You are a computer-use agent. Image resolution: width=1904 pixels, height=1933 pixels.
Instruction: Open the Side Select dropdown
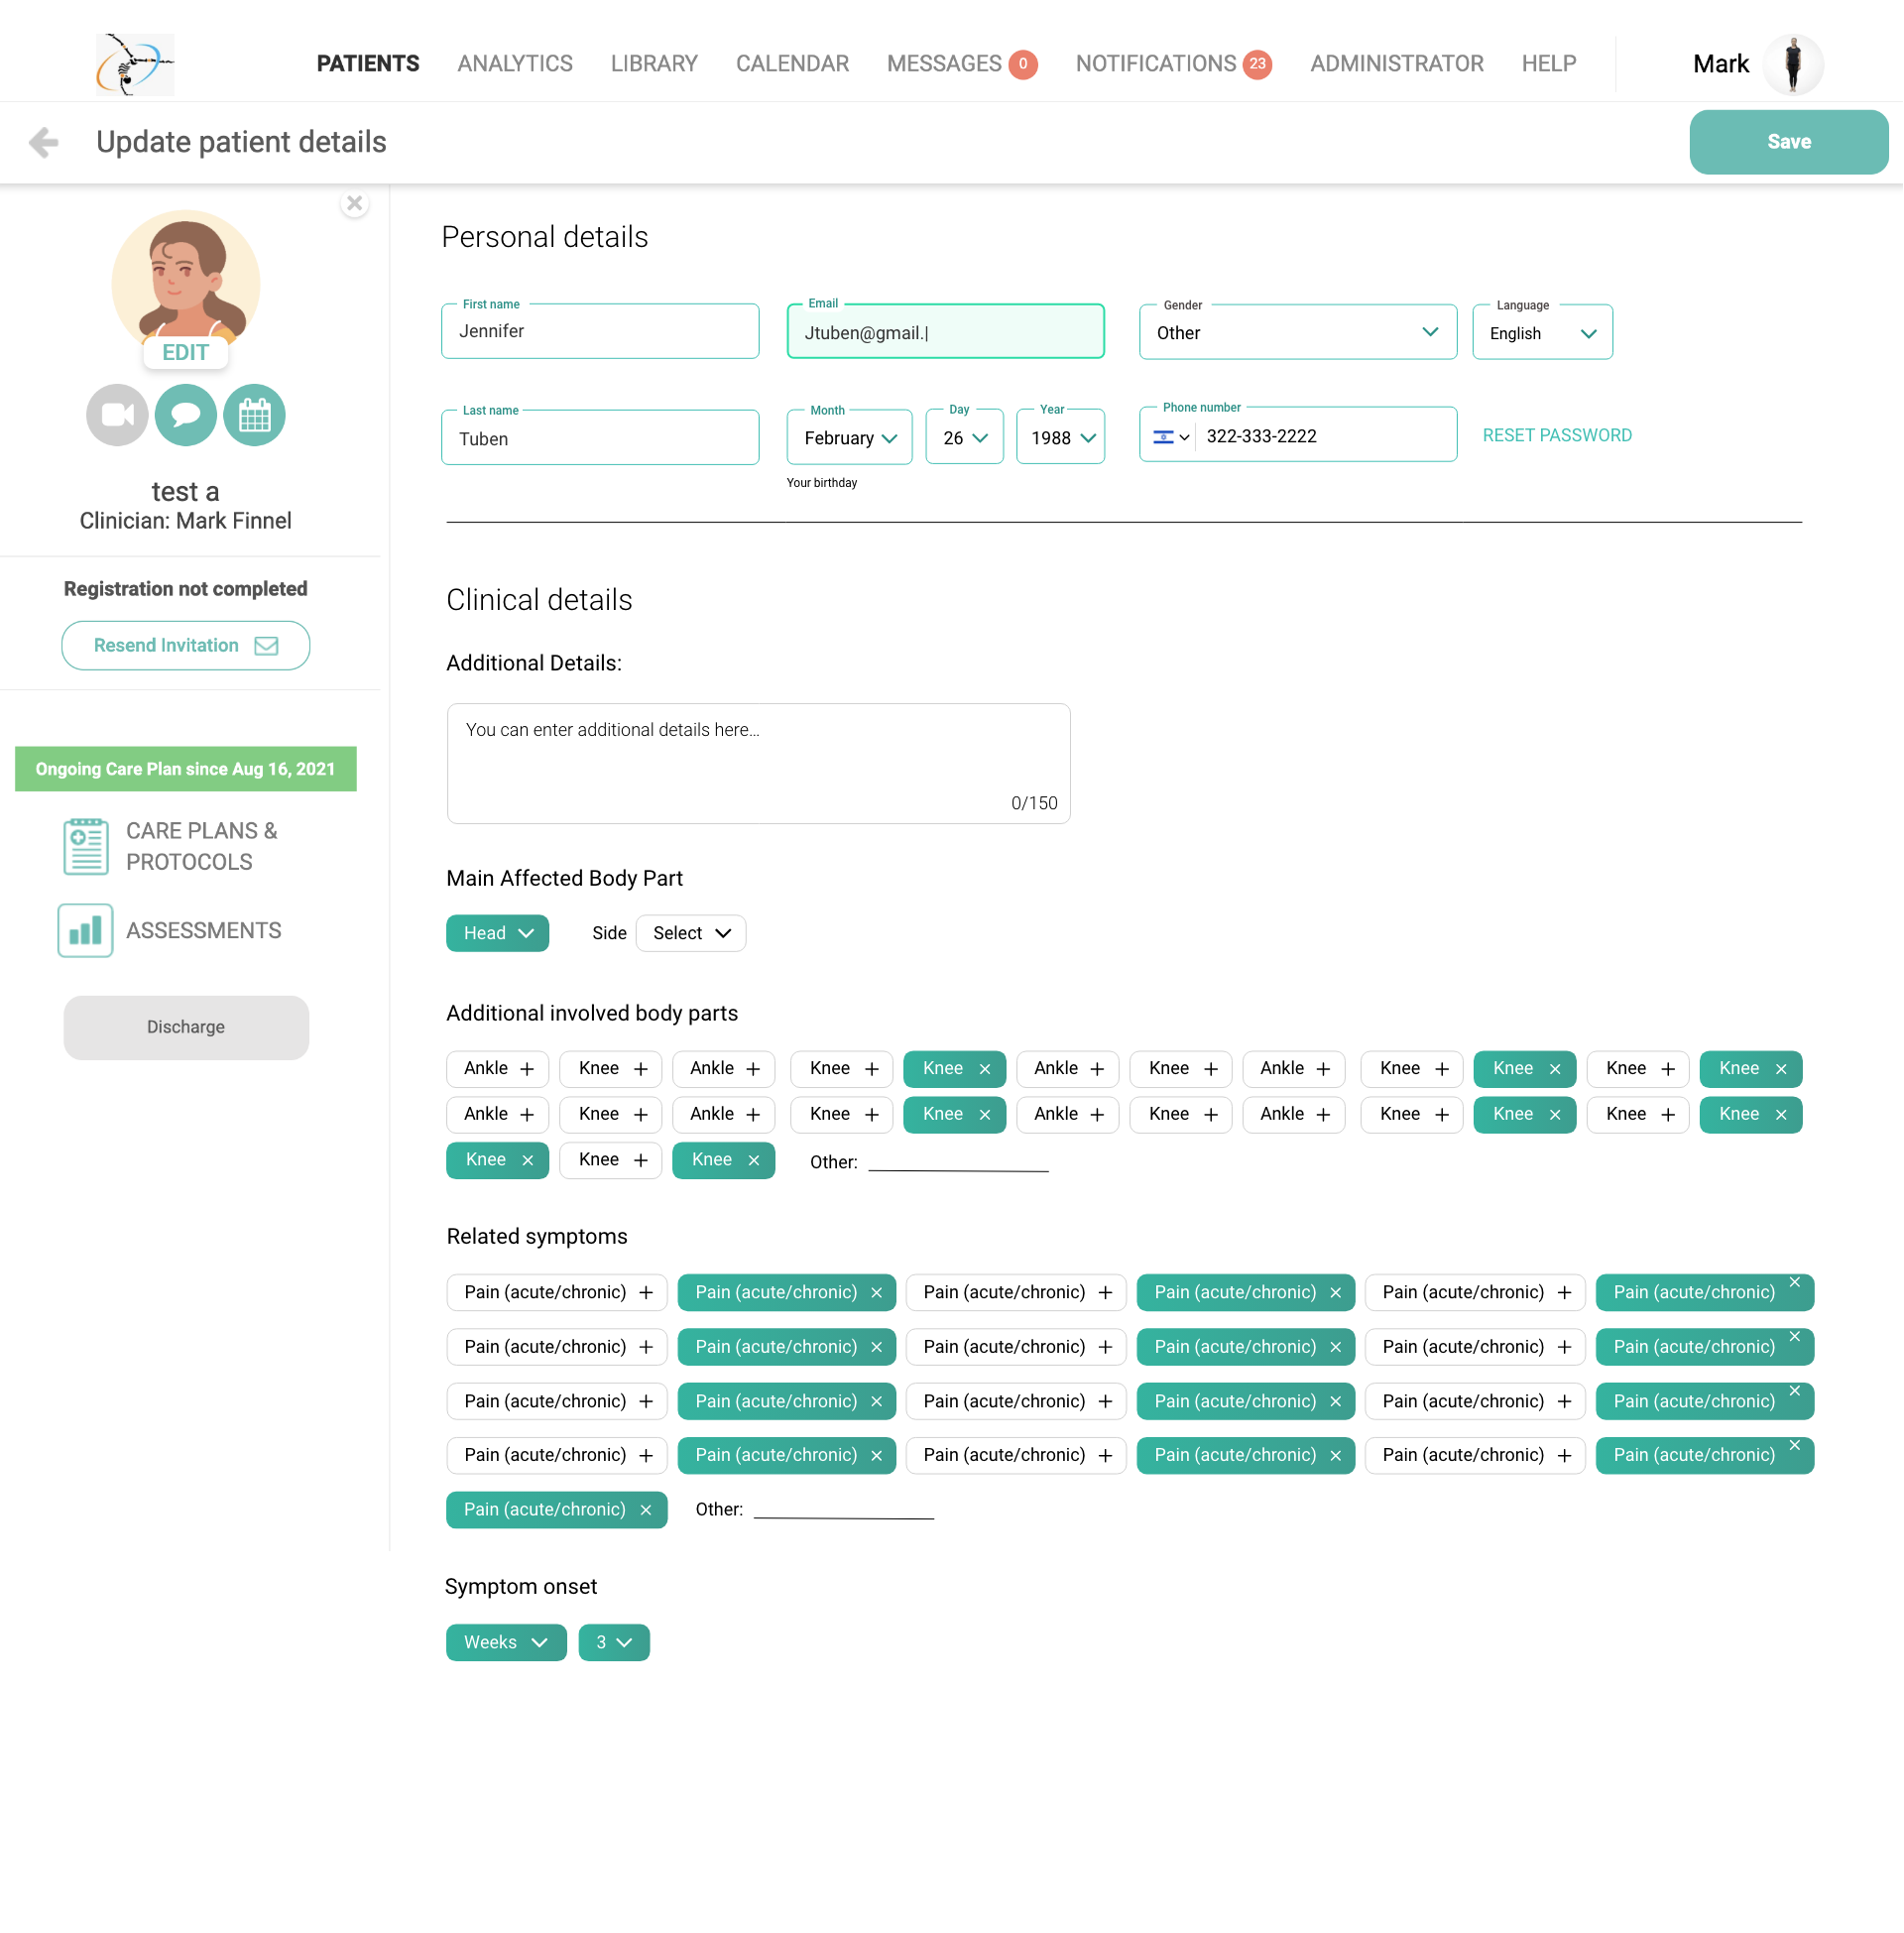click(691, 934)
